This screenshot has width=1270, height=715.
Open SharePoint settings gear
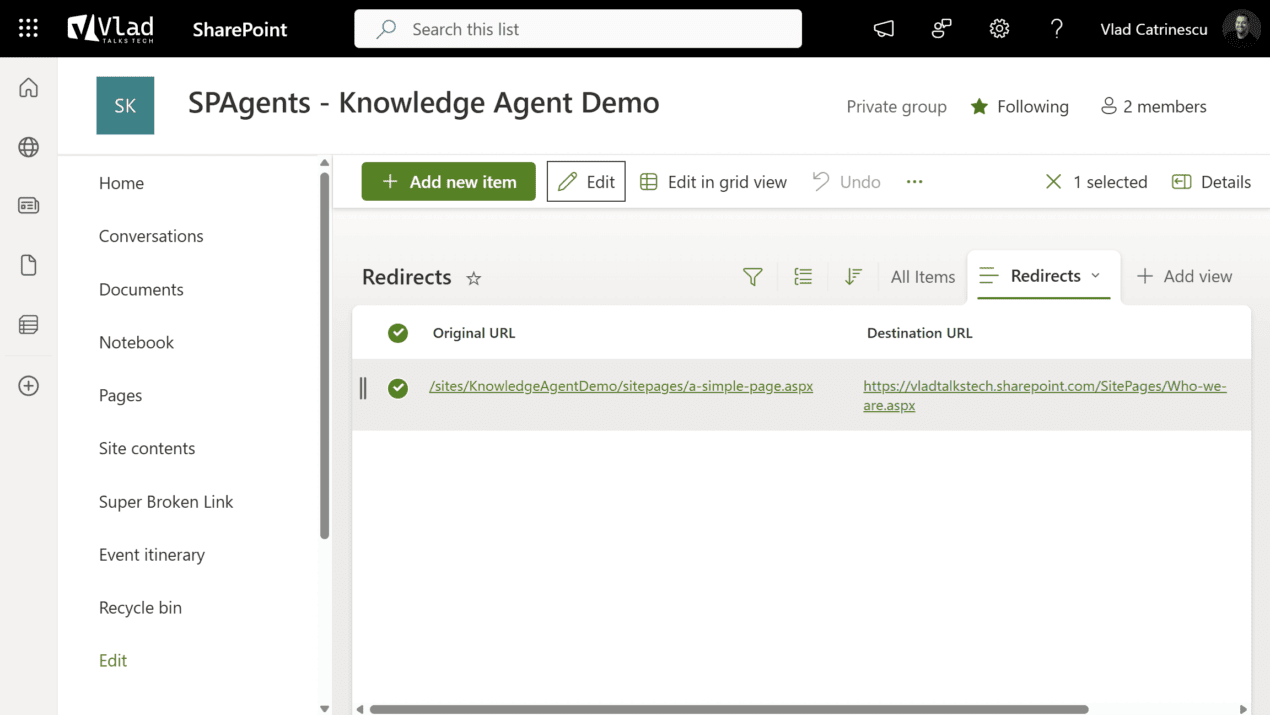tap(999, 29)
